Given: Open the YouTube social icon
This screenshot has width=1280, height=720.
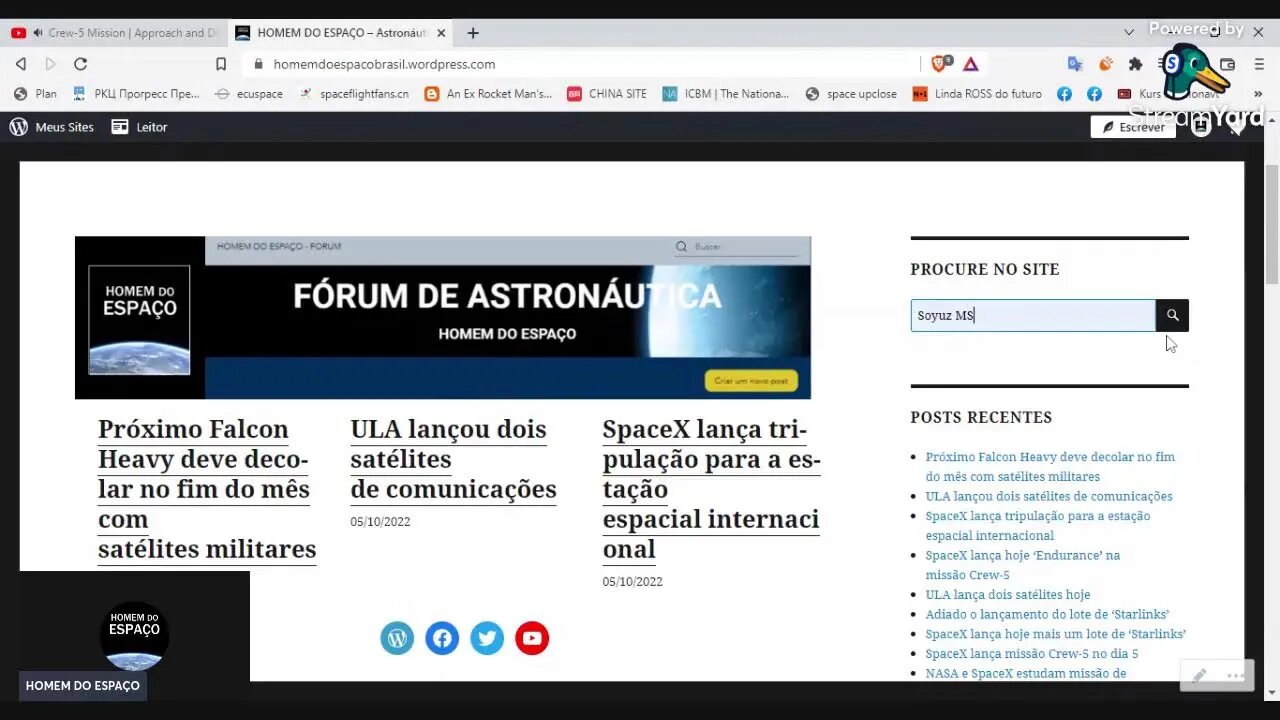Looking at the screenshot, I should coord(532,638).
